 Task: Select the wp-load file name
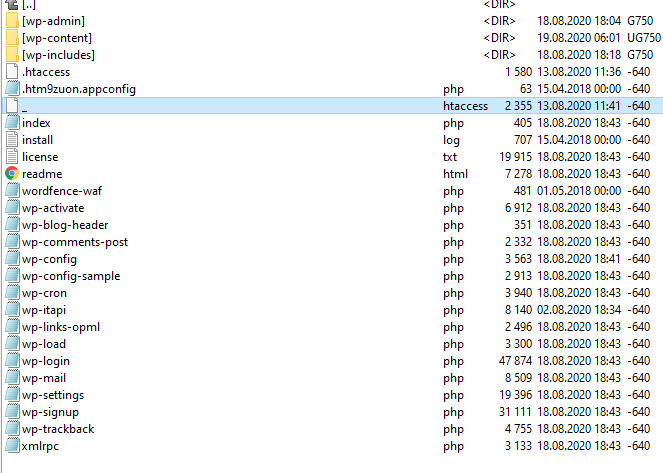44,344
